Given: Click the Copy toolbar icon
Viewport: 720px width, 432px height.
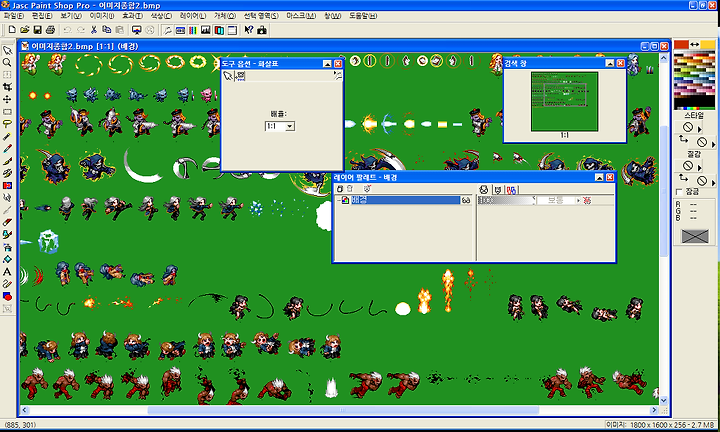Looking at the screenshot, I should click(107, 30).
